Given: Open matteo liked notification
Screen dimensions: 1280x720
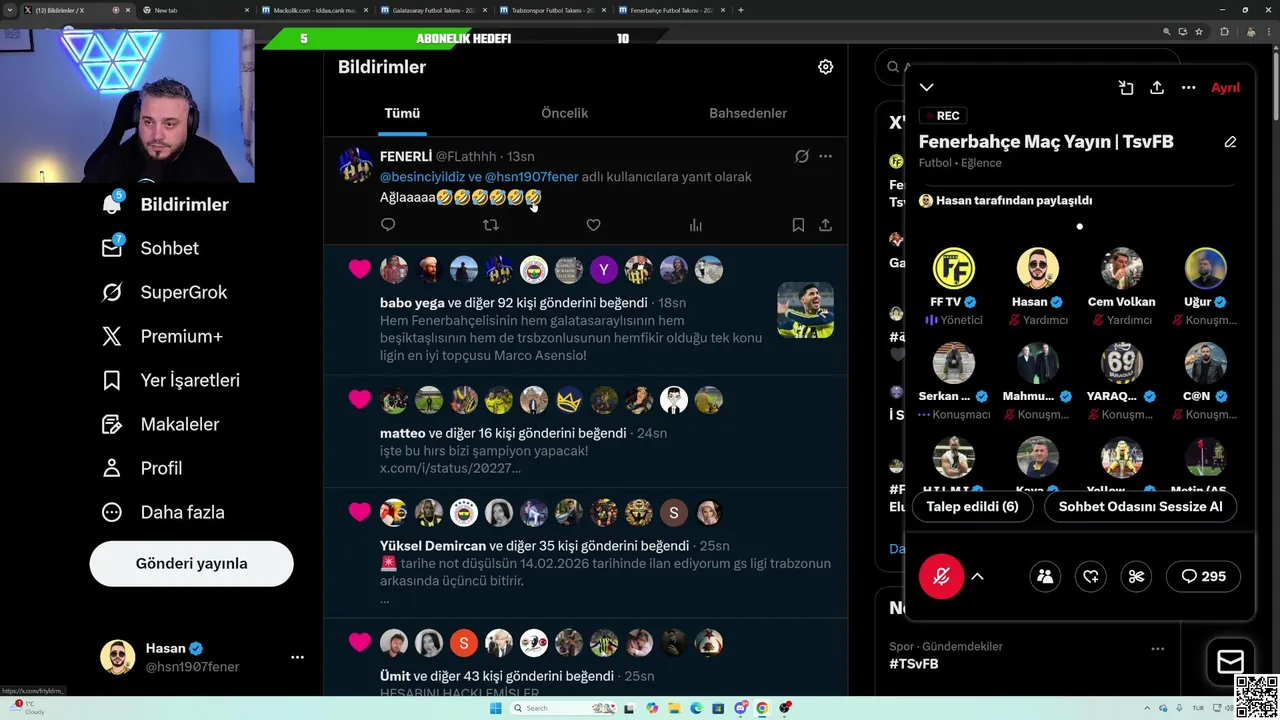Looking at the screenshot, I should tap(585, 432).
